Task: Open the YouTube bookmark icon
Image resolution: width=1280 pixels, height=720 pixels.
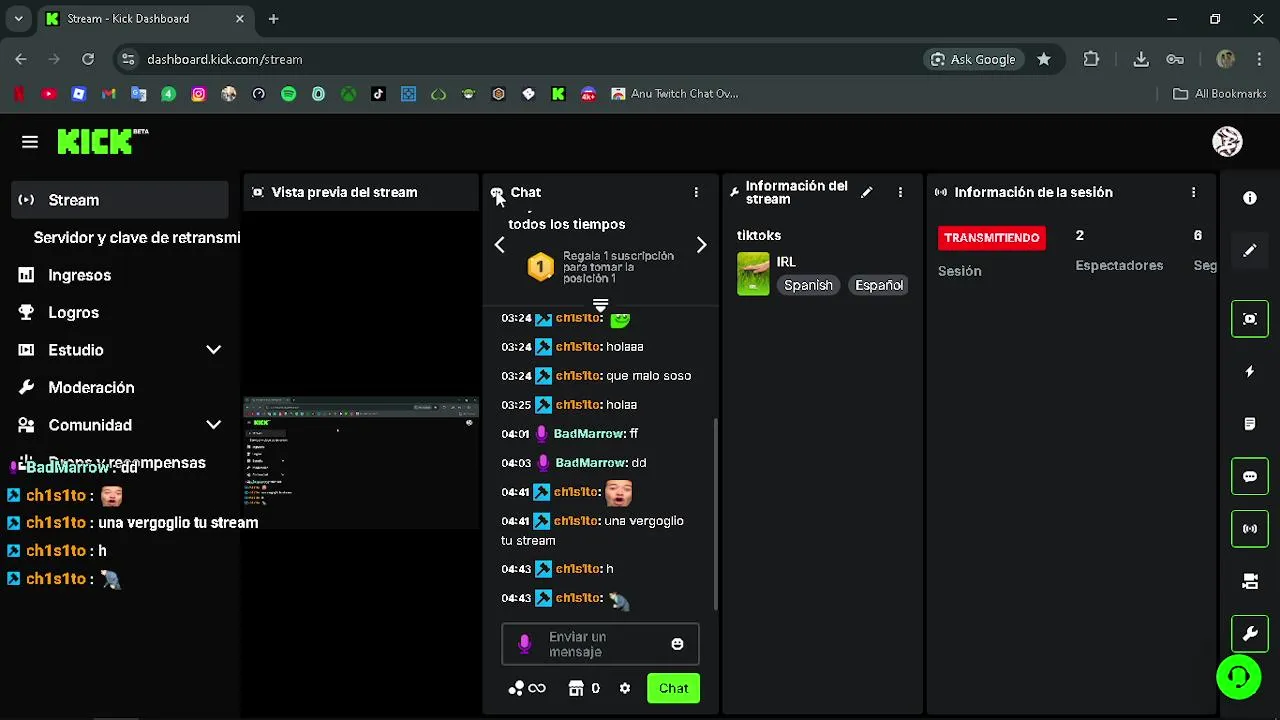Action: [49, 93]
